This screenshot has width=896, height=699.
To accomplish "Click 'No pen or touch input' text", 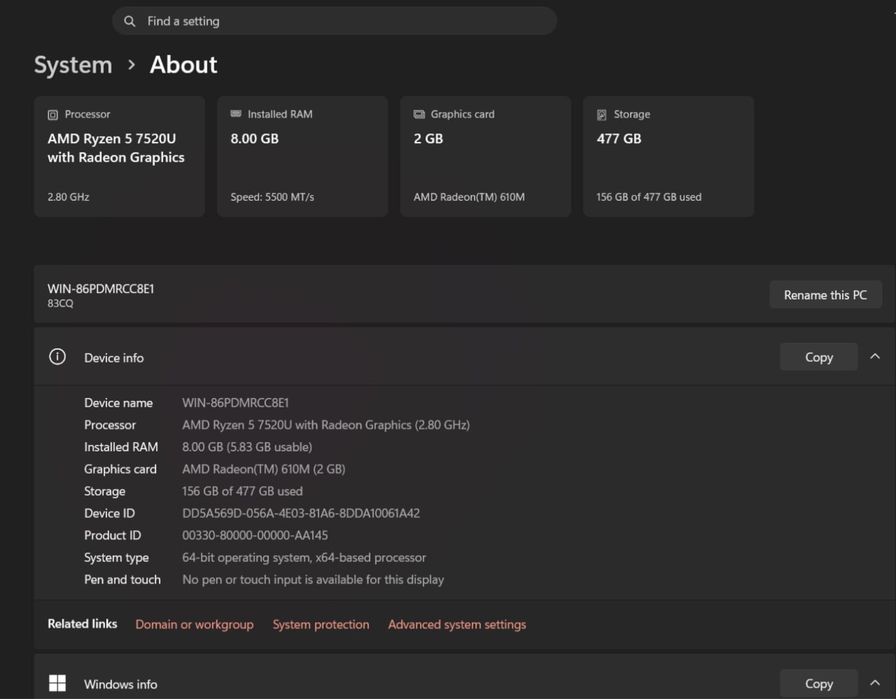I will [x=313, y=580].
